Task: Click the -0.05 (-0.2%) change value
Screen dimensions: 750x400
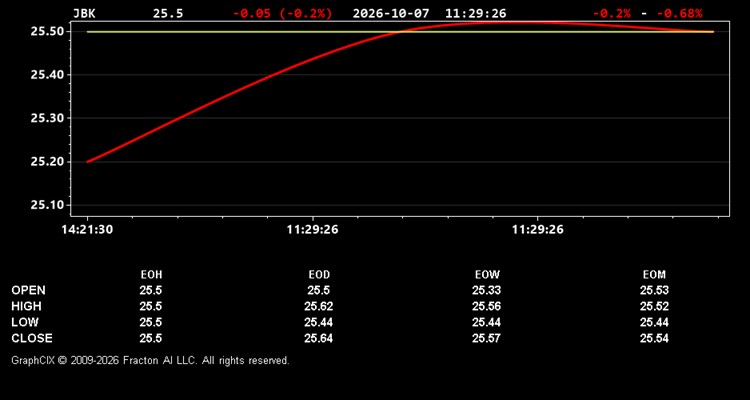Action: click(x=282, y=13)
